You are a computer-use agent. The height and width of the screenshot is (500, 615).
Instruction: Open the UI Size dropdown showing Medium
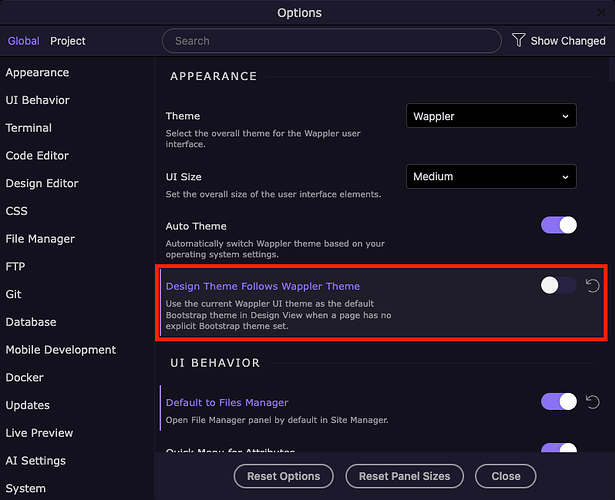point(491,177)
